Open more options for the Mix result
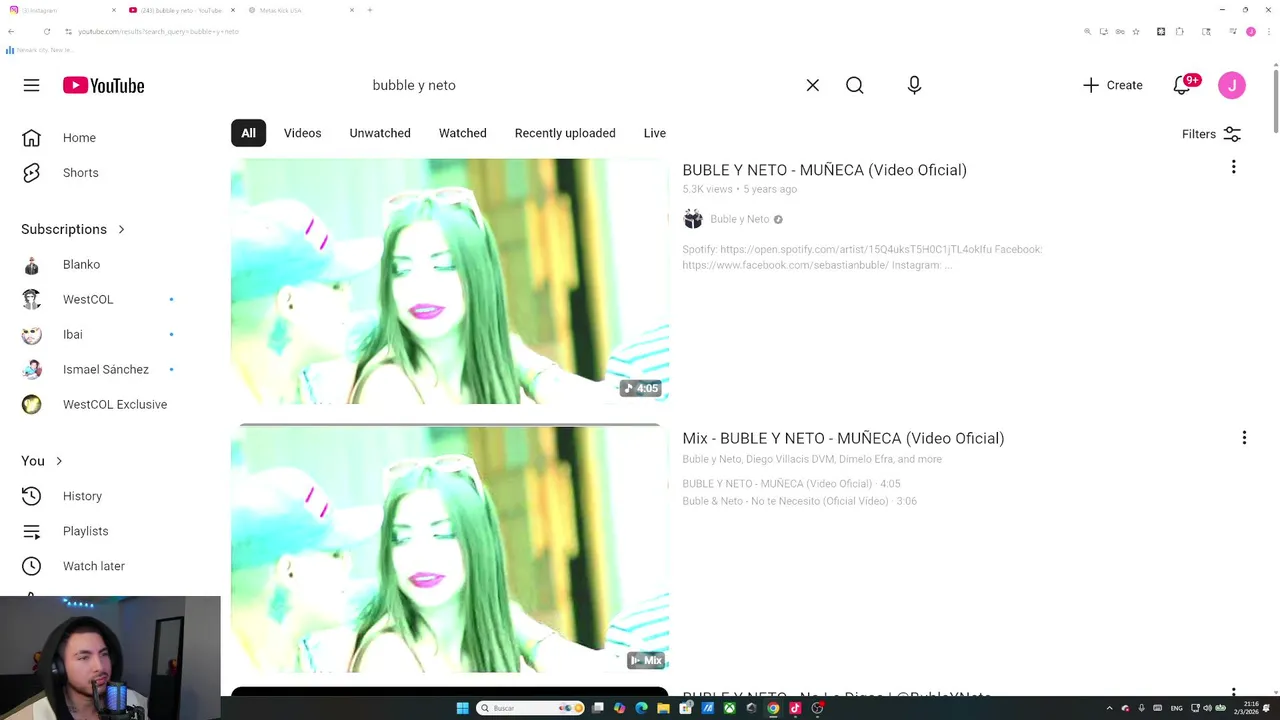 point(1244,438)
